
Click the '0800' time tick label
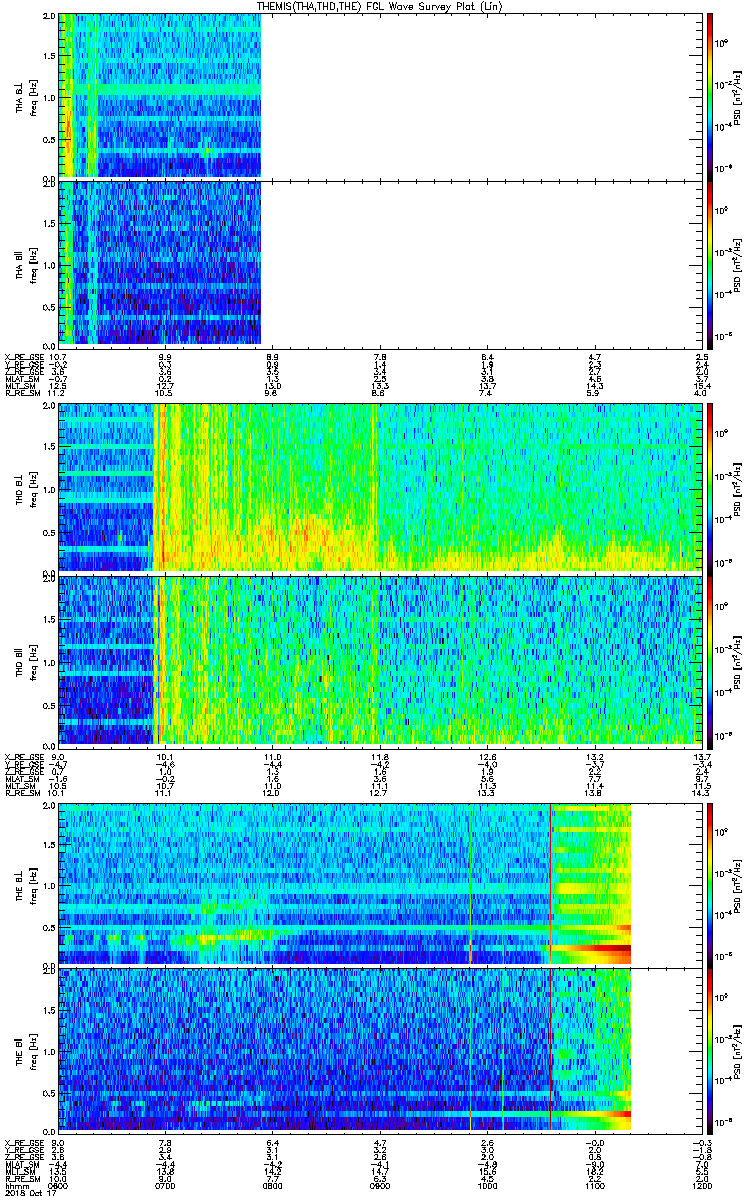272,1185
